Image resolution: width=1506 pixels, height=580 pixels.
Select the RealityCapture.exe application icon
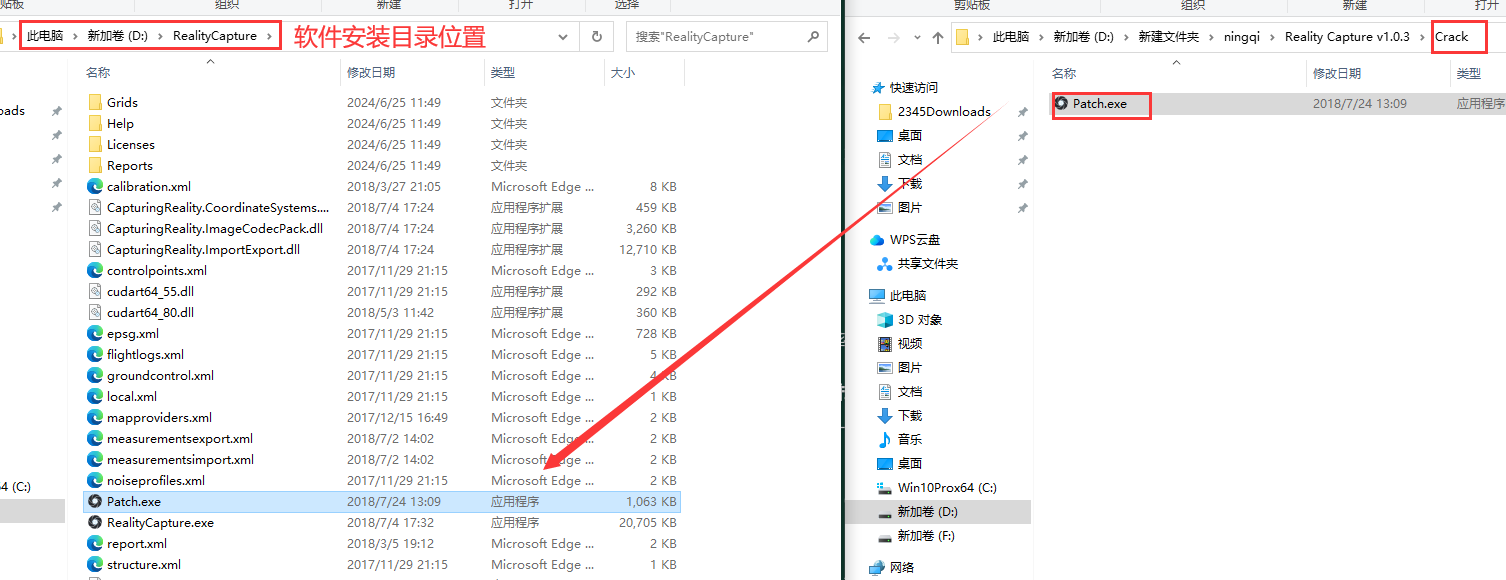coord(95,522)
